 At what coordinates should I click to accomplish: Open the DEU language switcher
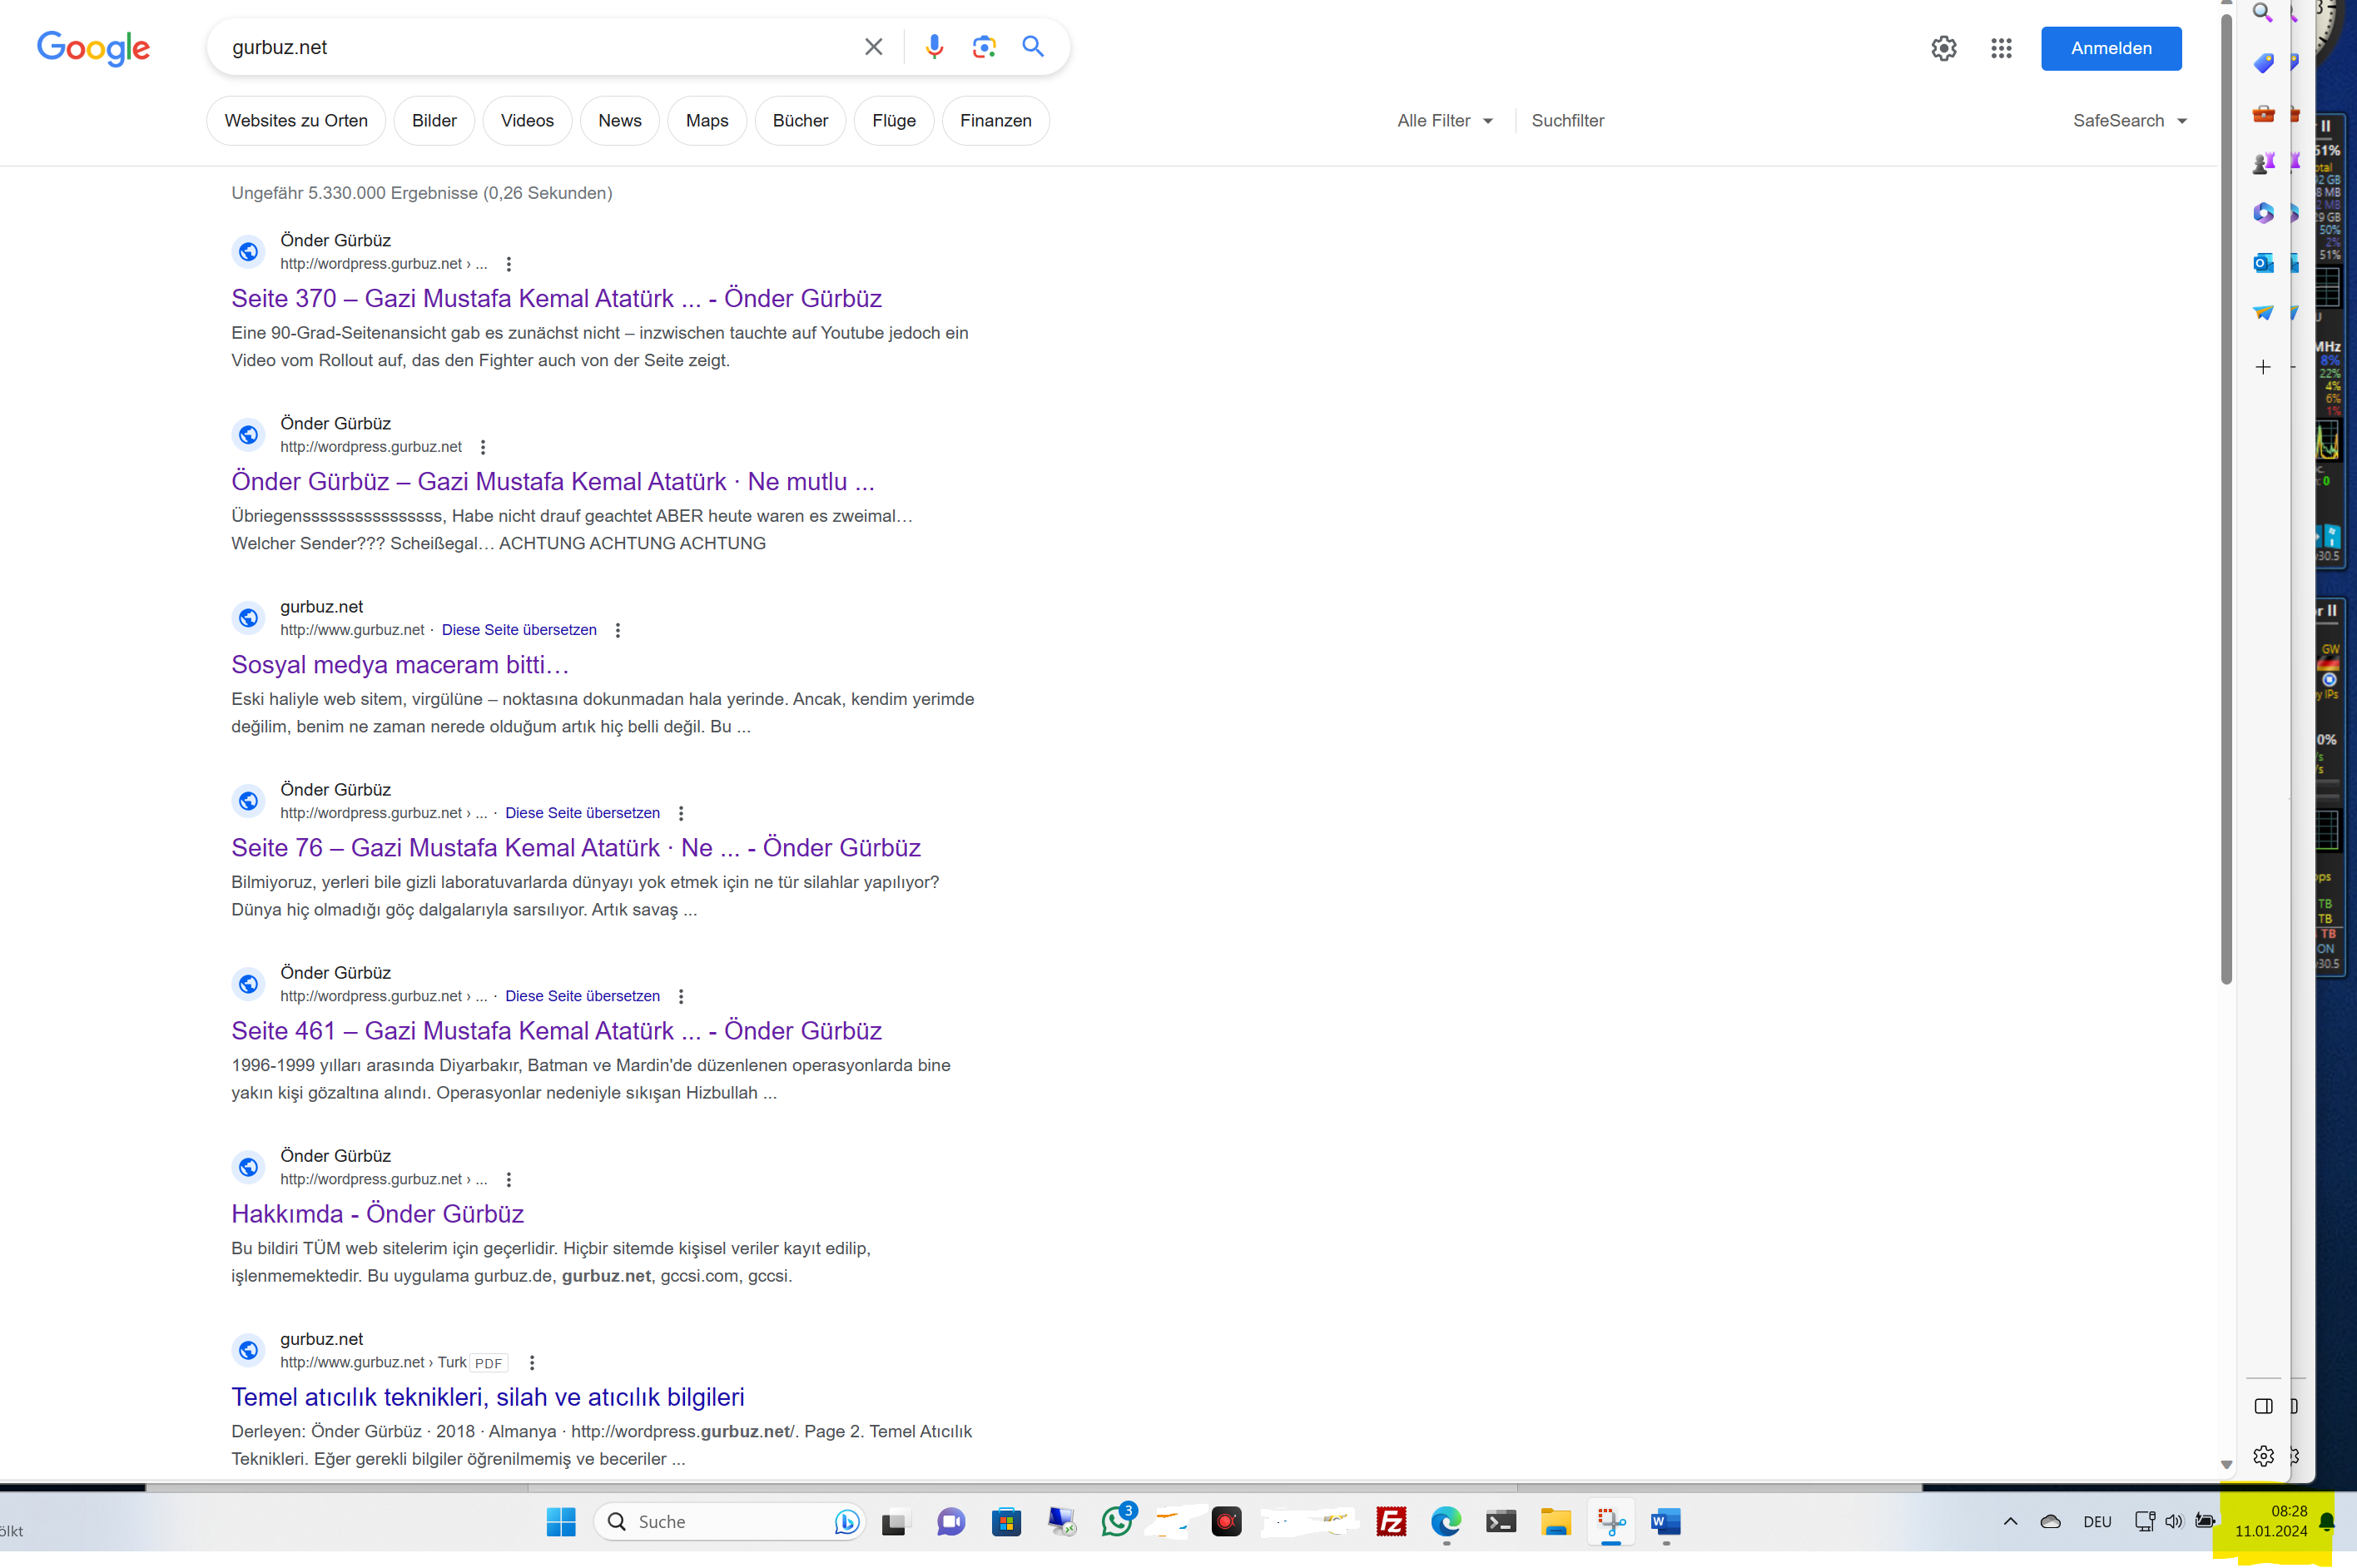[2097, 1522]
